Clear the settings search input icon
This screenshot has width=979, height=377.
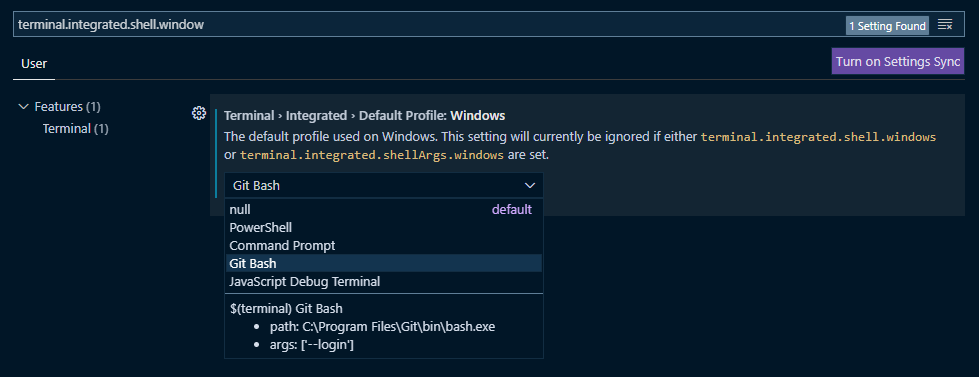[945, 25]
